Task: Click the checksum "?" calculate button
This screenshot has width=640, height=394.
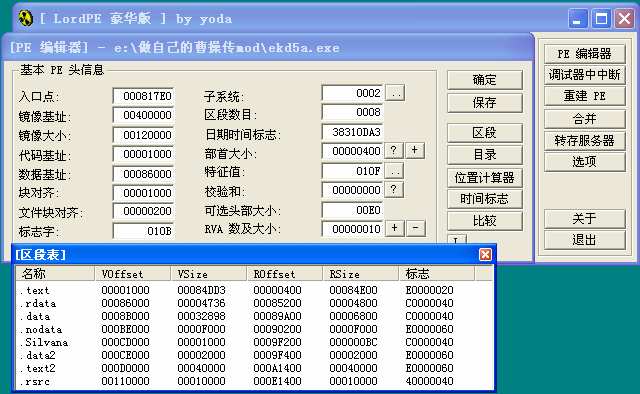Action: [x=393, y=189]
